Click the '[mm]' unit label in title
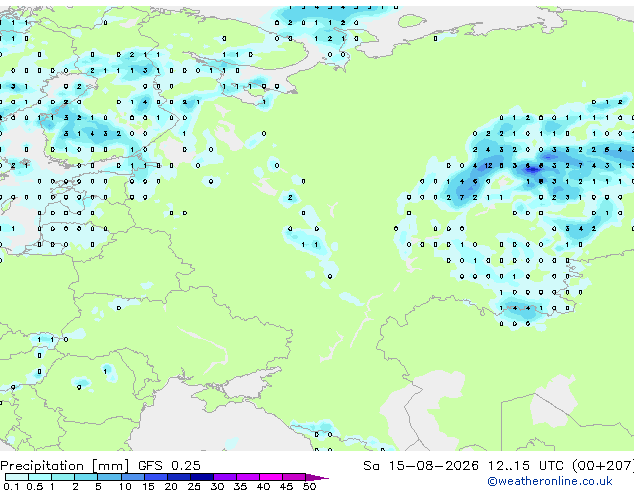This screenshot has width=634, height=490. tap(110, 466)
